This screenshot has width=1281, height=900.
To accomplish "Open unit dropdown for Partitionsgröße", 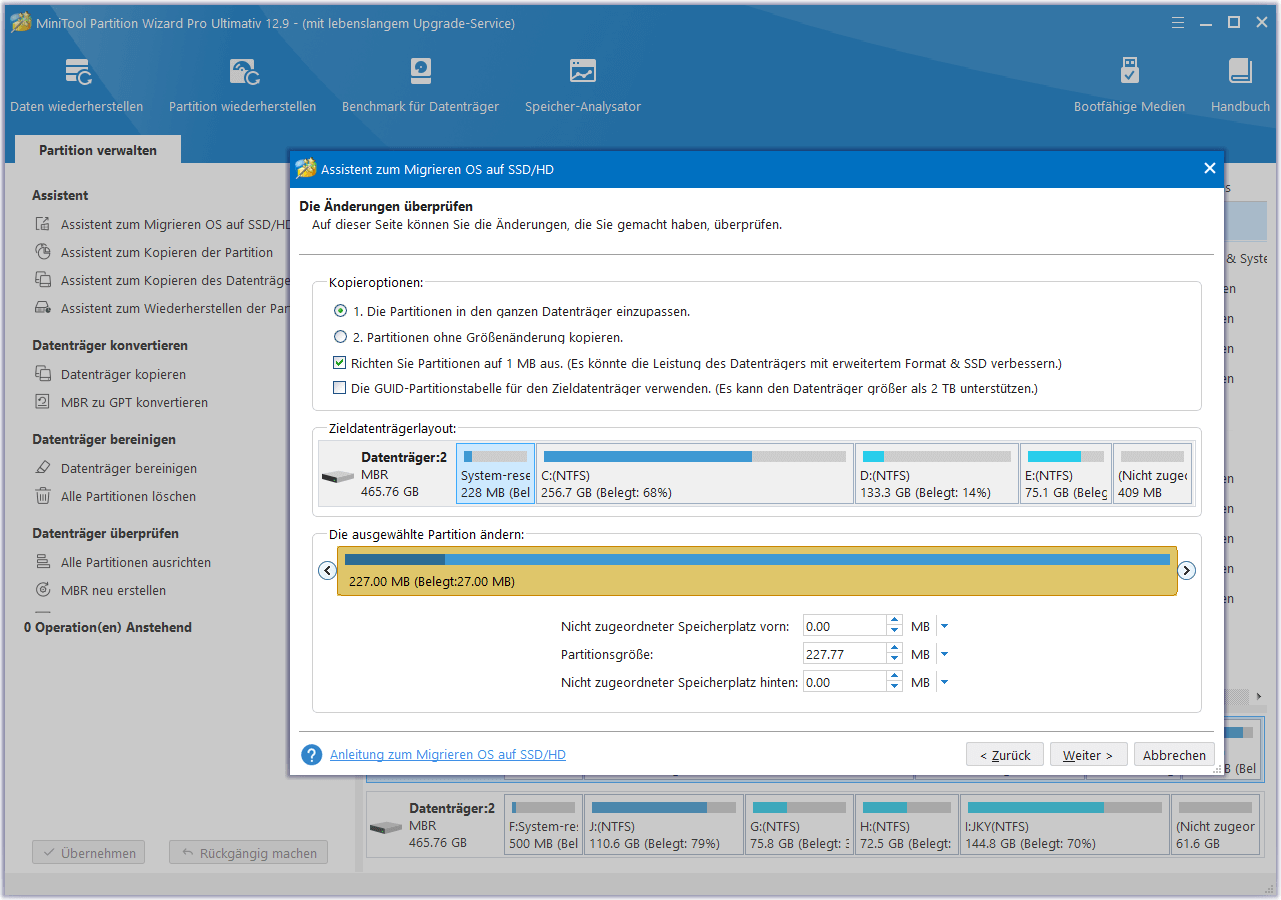I will tap(945, 655).
